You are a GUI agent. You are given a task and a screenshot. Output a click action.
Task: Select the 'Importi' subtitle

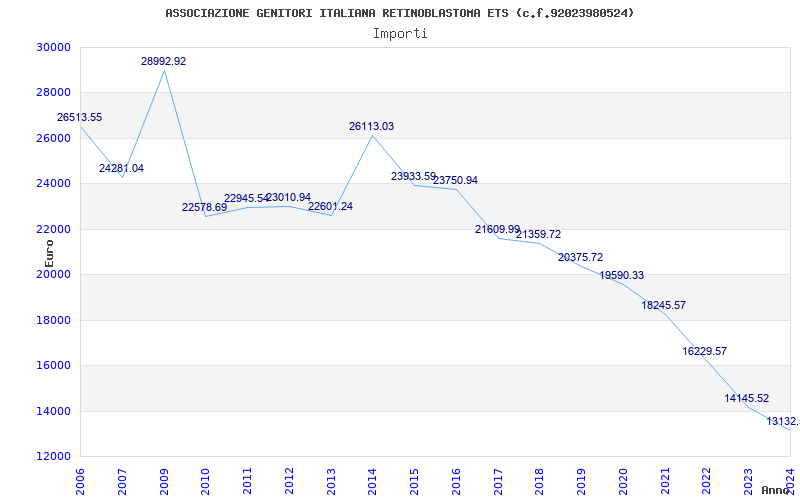coord(400,34)
